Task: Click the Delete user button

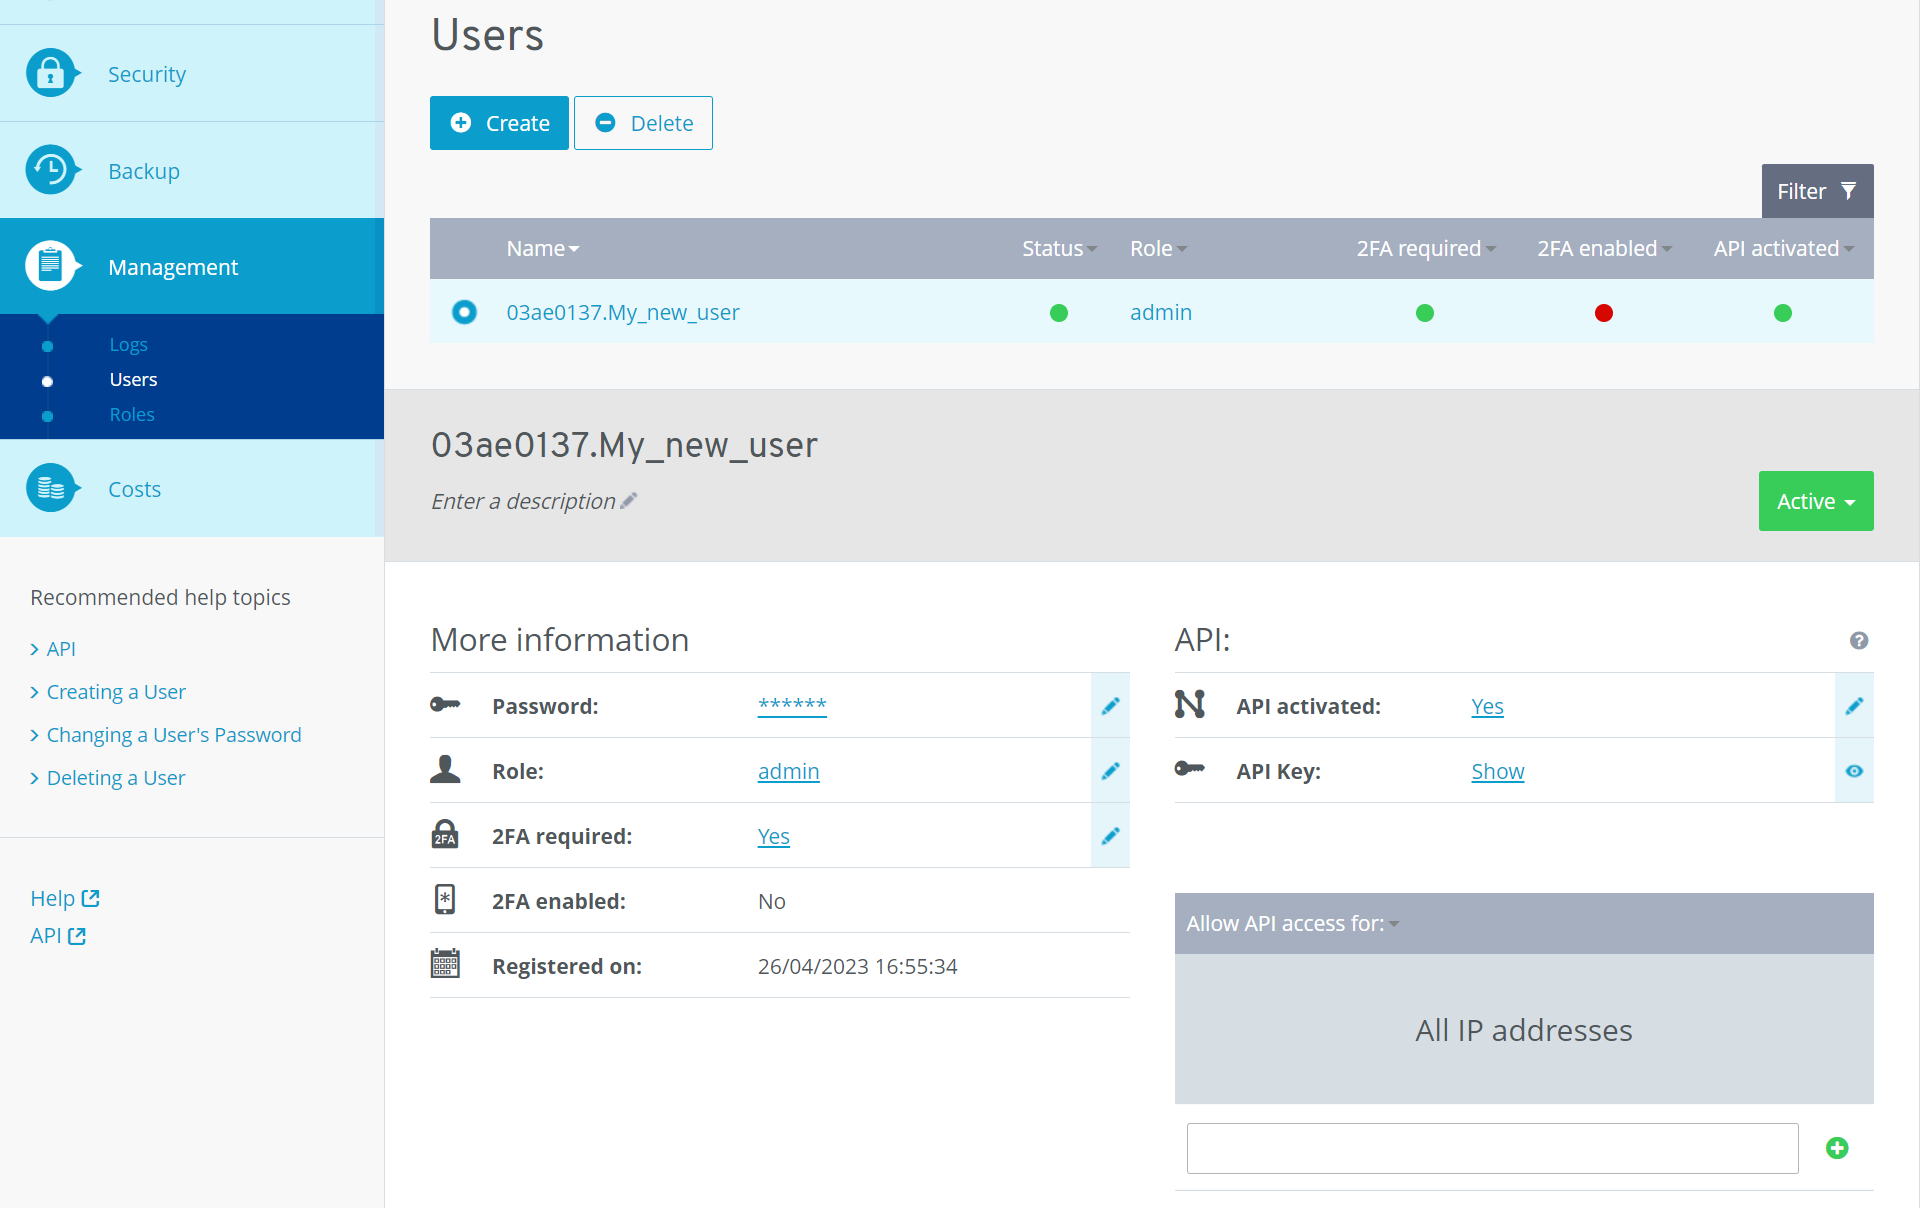Action: pyautogui.click(x=643, y=123)
